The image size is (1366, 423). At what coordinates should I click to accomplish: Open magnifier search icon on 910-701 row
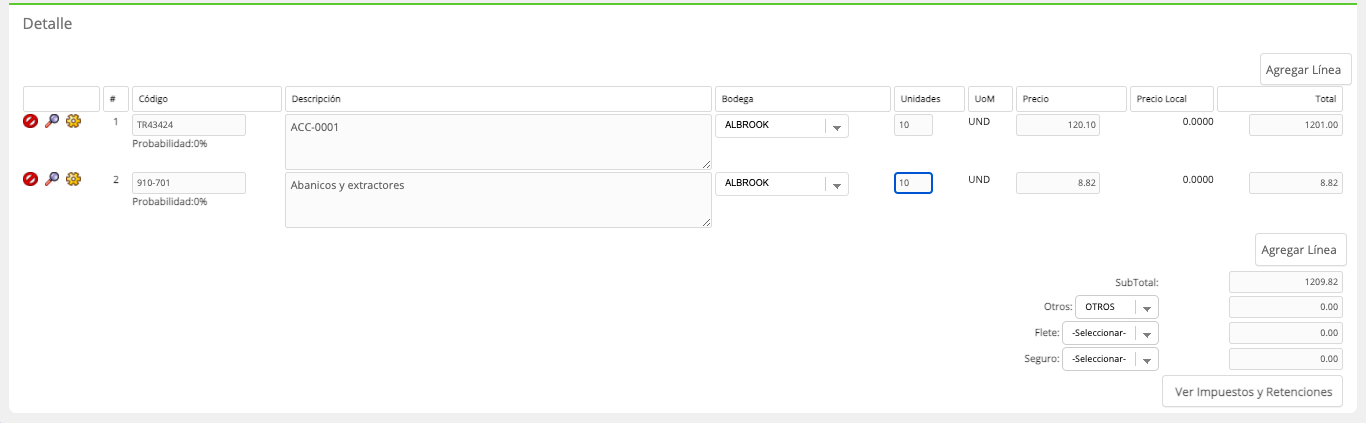52,179
